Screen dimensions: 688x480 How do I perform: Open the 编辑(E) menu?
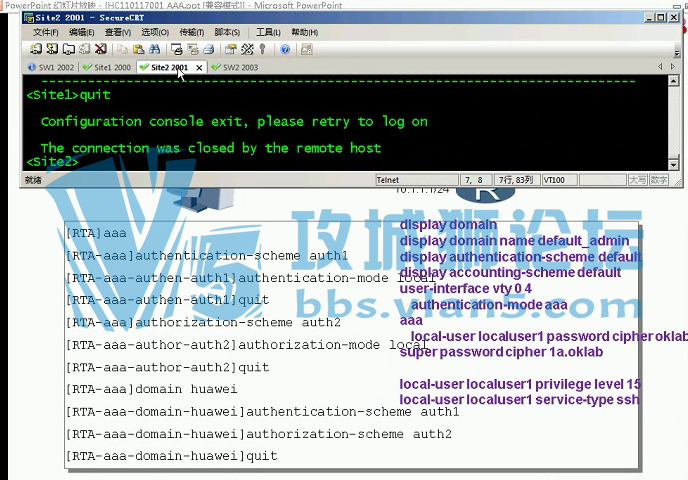82,32
